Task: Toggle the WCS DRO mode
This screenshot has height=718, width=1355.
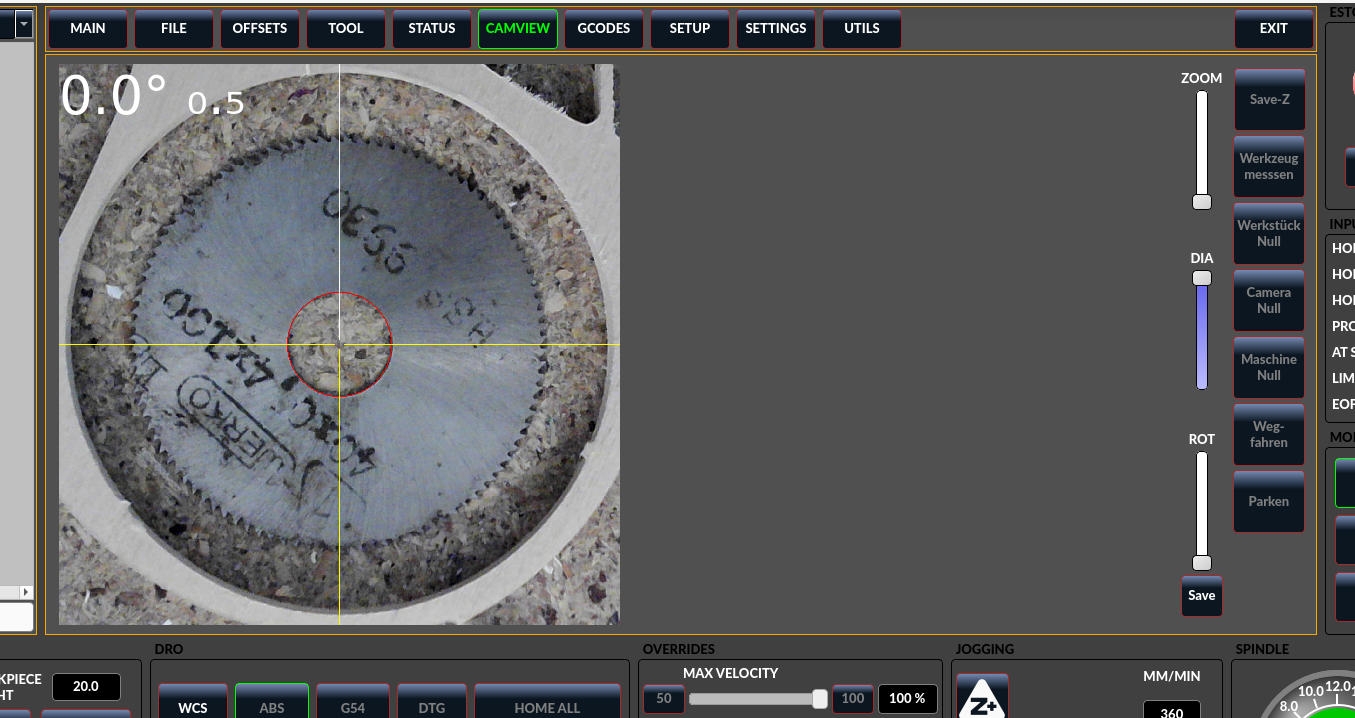Action: tap(193, 703)
